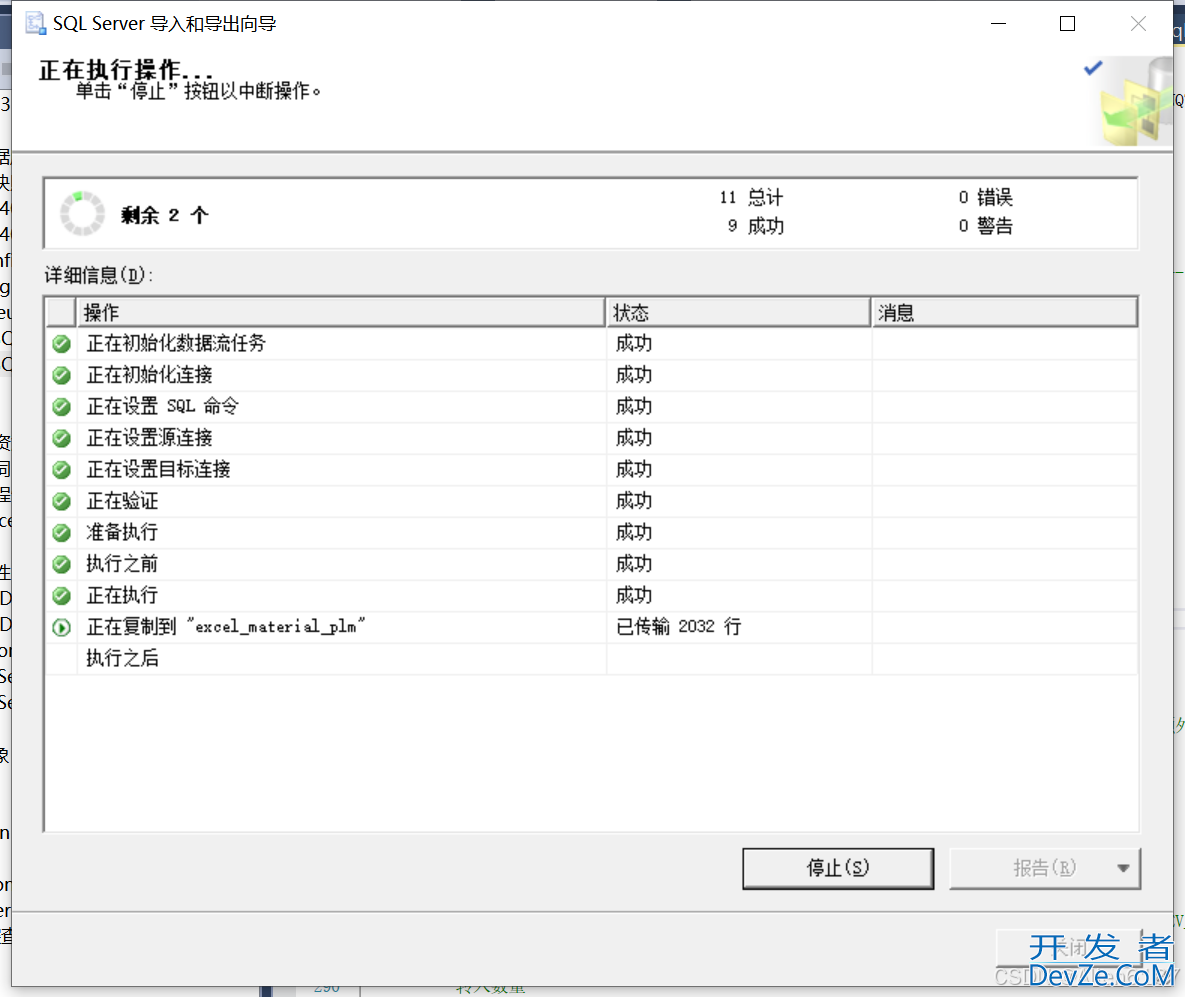Image resolution: width=1185 pixels, height=997 pixels.
Task: Click the 0 警告 summary text
Action: click(985, 226)
